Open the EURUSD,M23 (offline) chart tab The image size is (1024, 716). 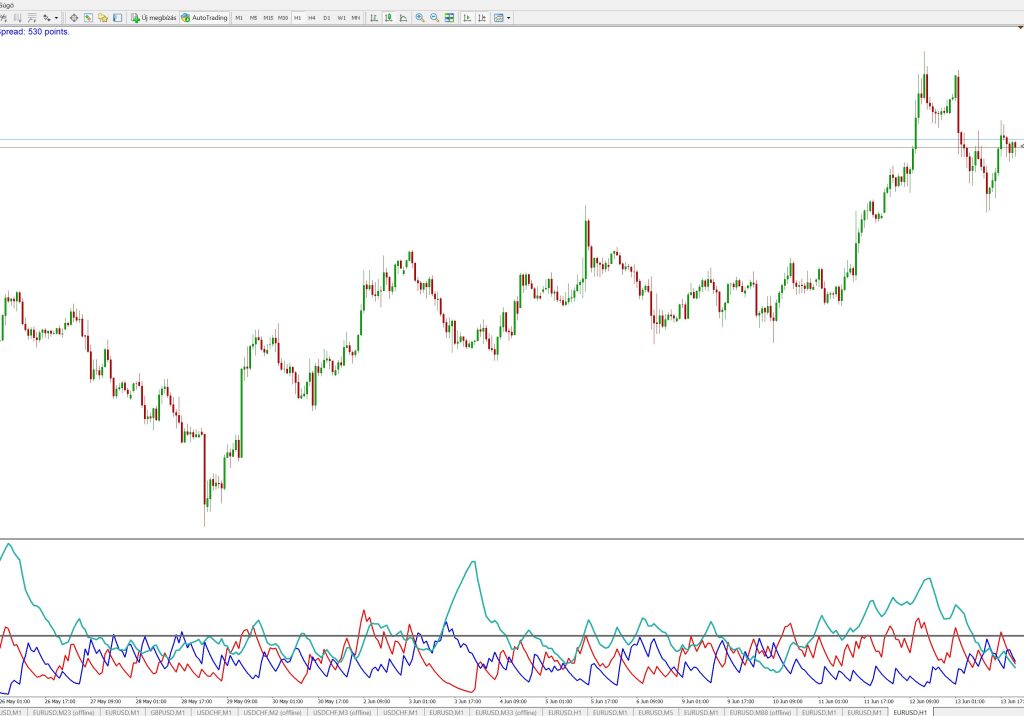(63, 712)
